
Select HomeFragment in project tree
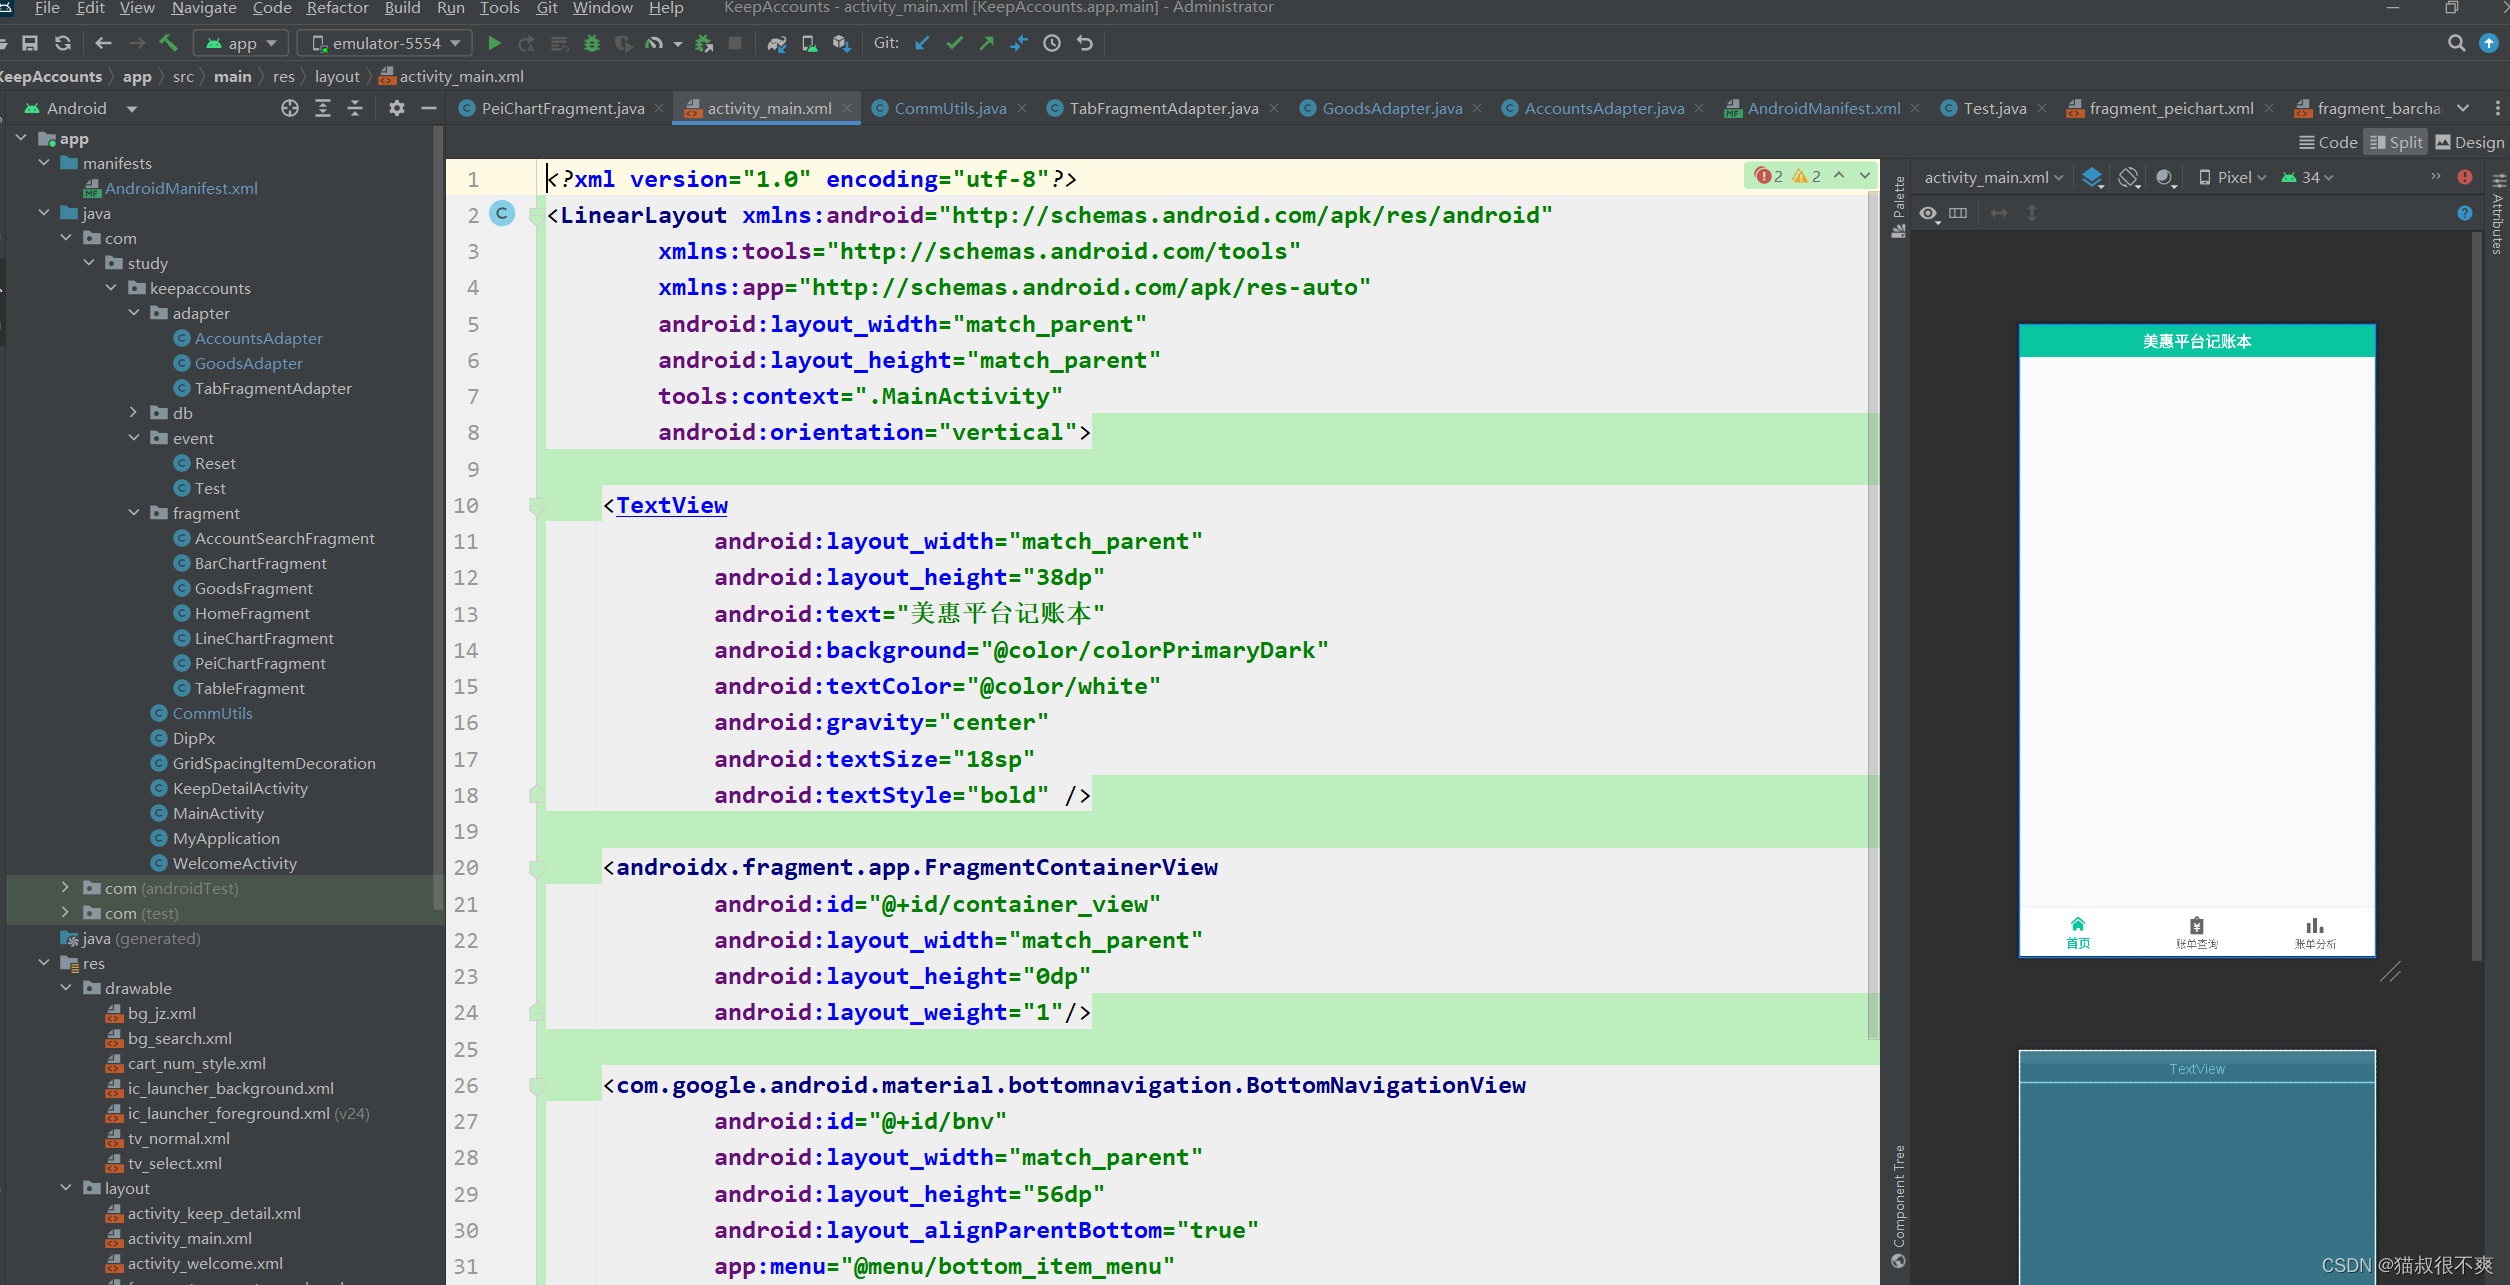point(252,613)
